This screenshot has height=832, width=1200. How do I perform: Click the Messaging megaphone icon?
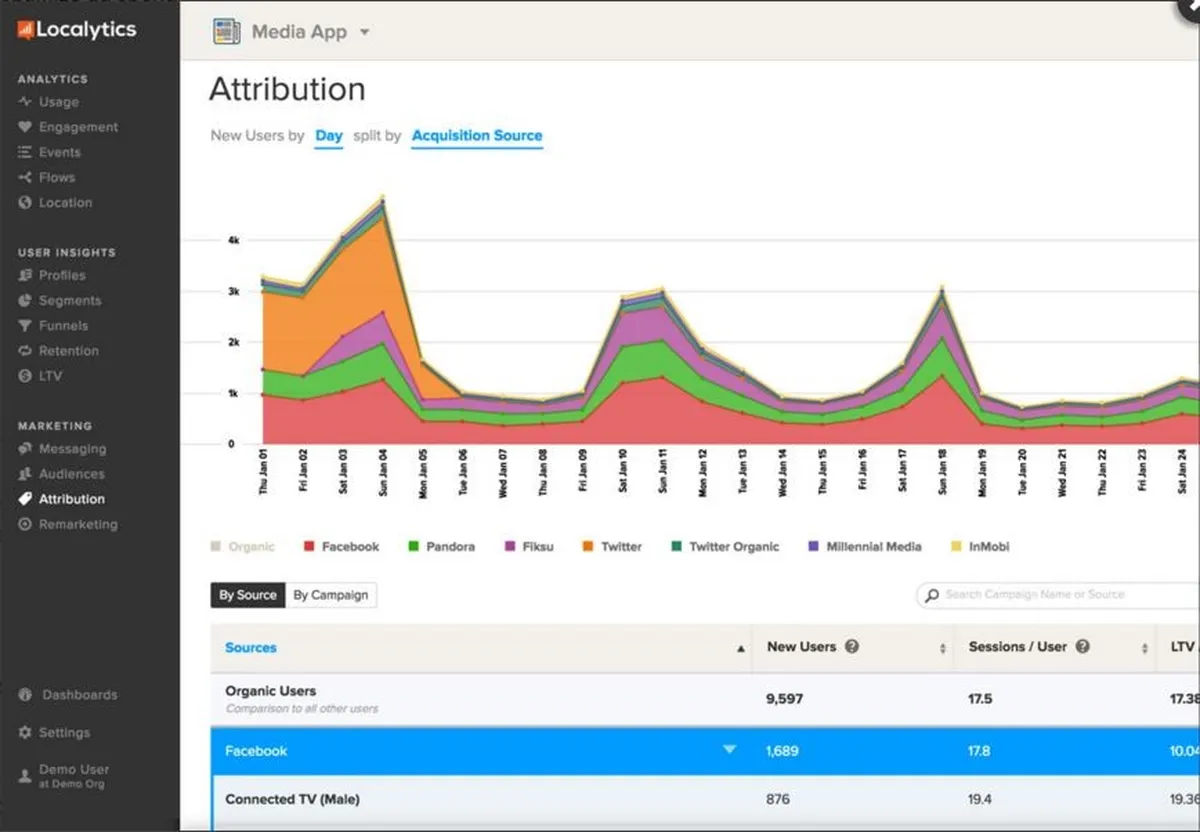coord(25,449)
